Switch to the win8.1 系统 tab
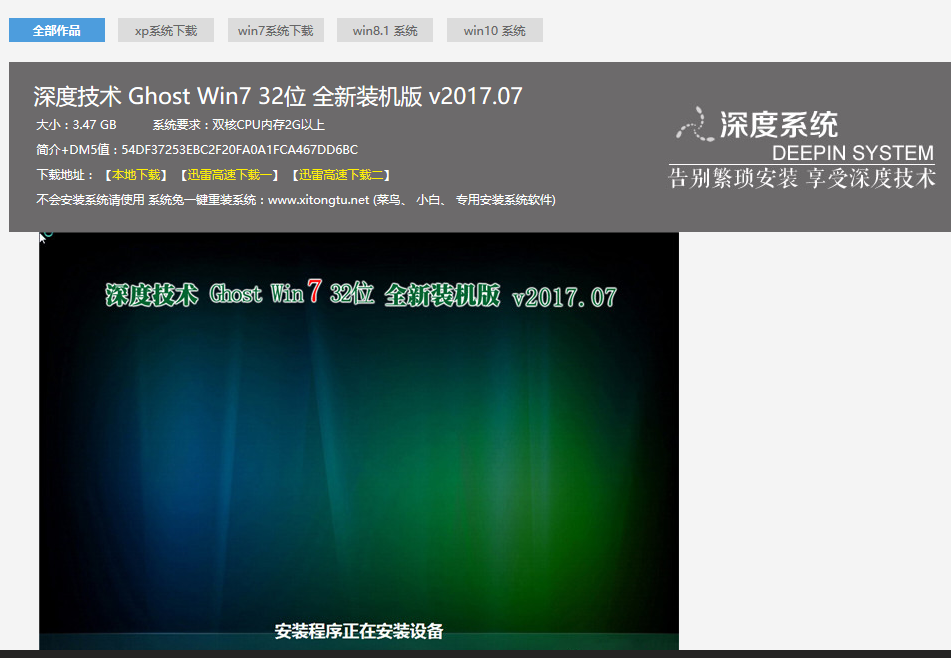Screen dimensions: 951x658 [x=385, y=30]
